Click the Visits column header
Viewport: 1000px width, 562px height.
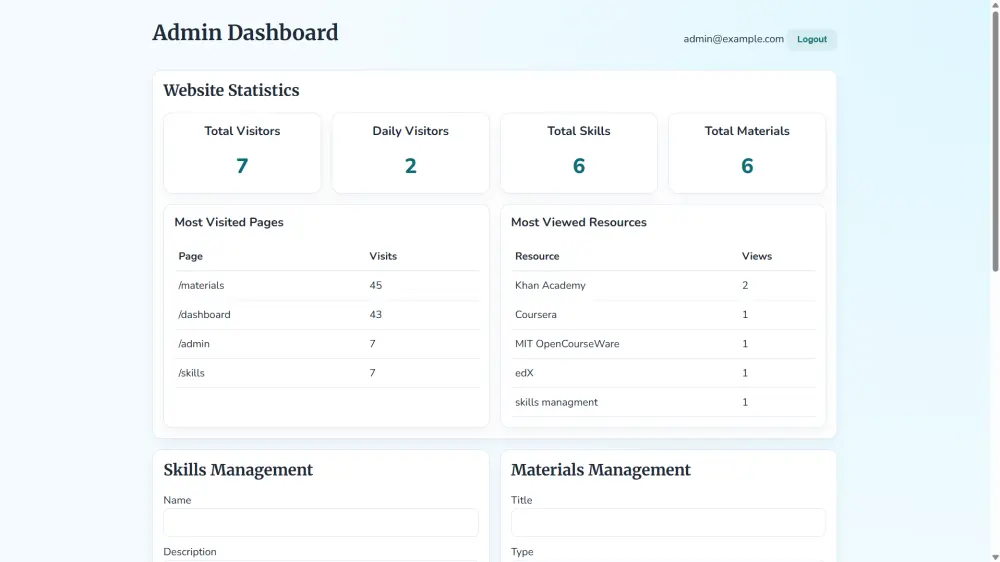click(383, 257)
